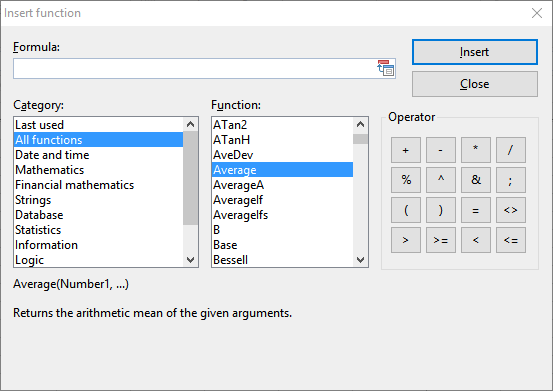Choose the Date and time category
Screen dimensions: 553x391
coord(98,155)
